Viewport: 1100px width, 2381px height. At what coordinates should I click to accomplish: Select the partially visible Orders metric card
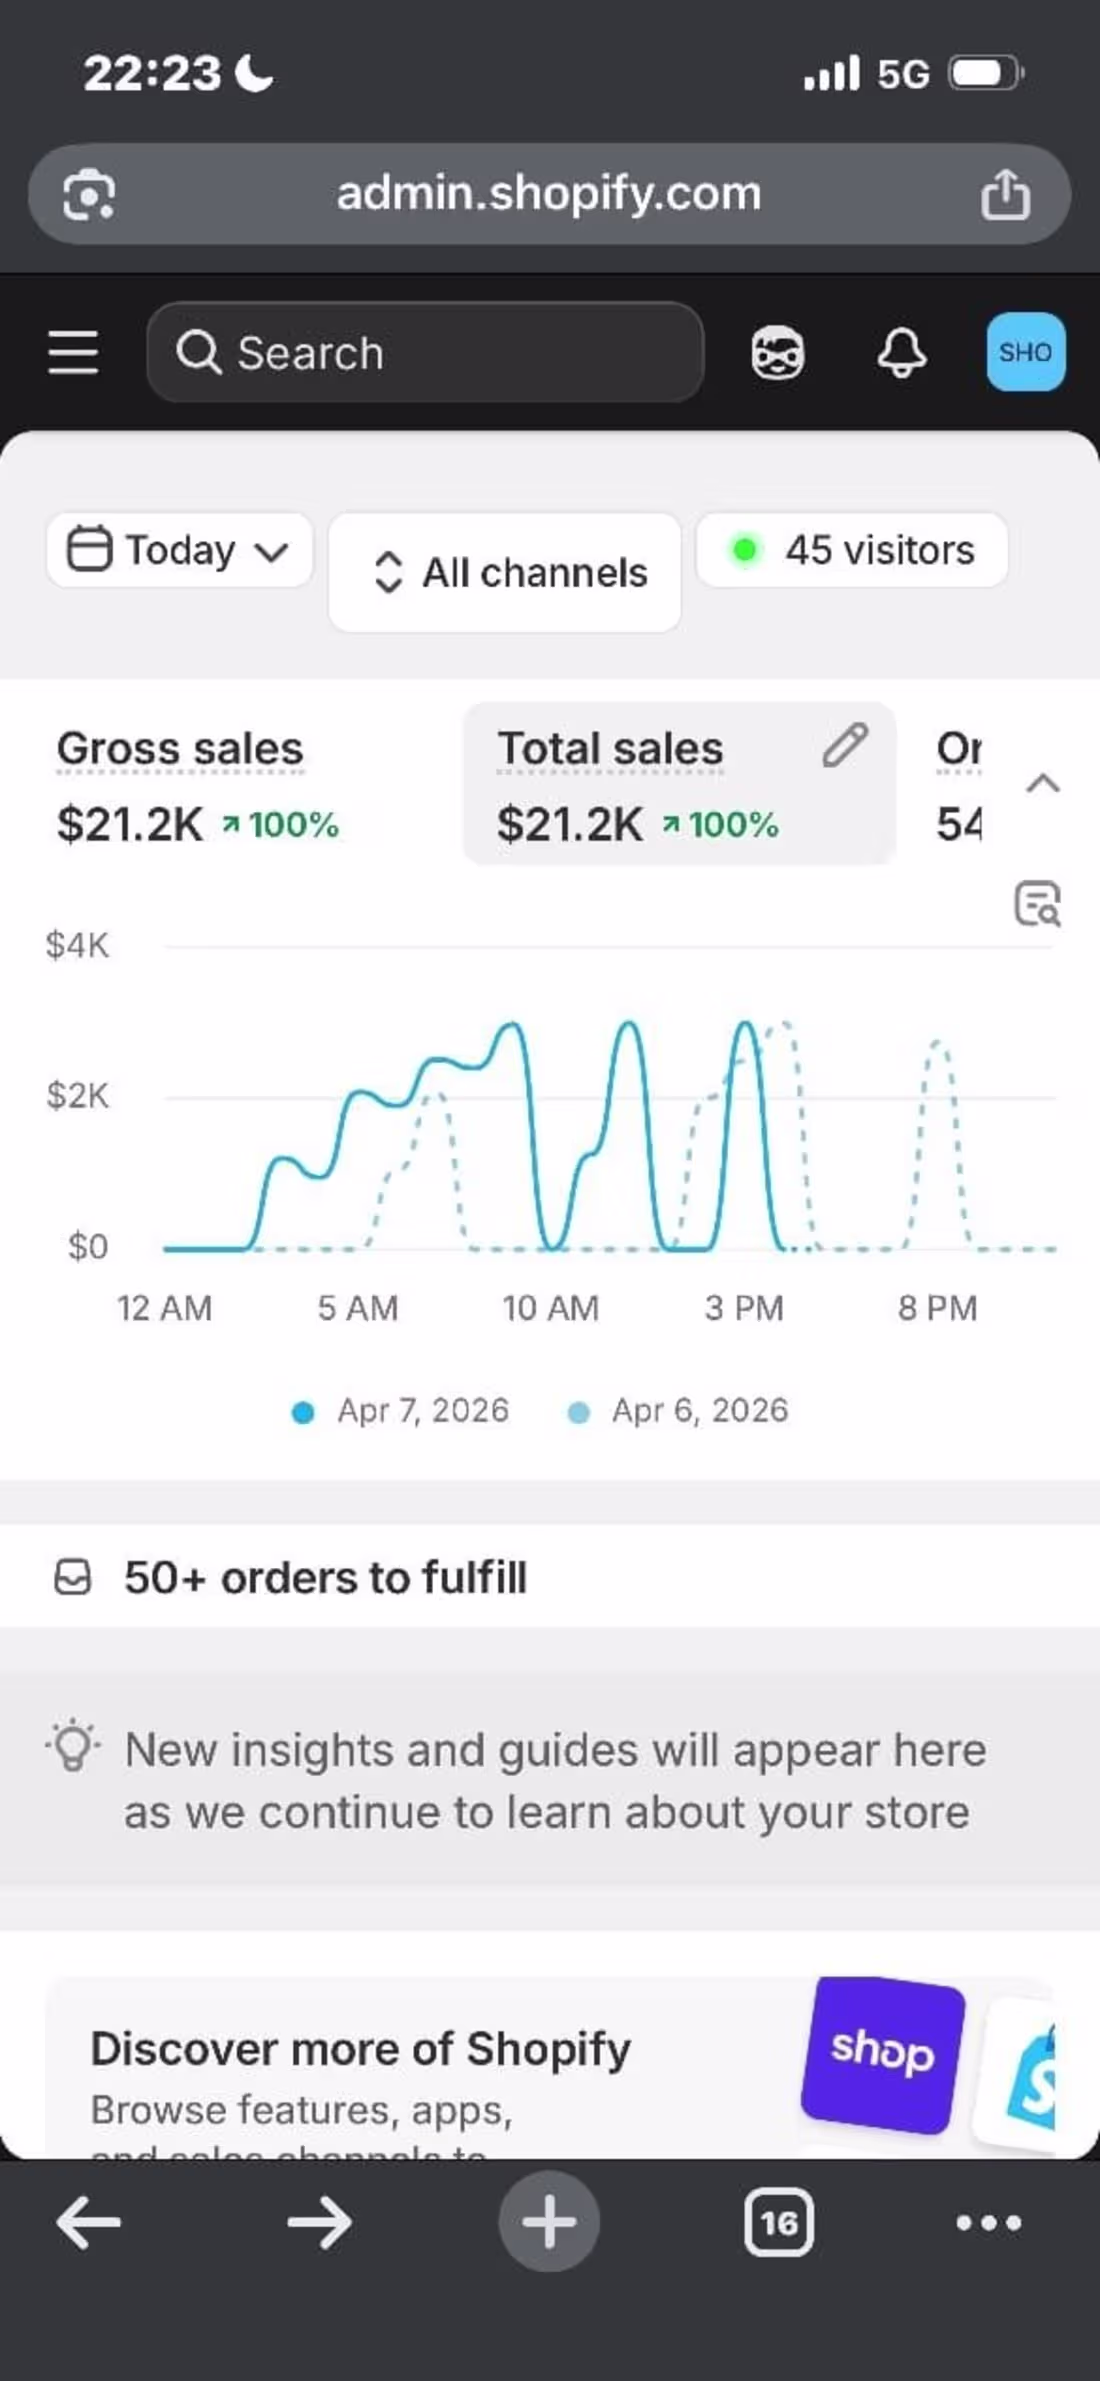[958, 786]
